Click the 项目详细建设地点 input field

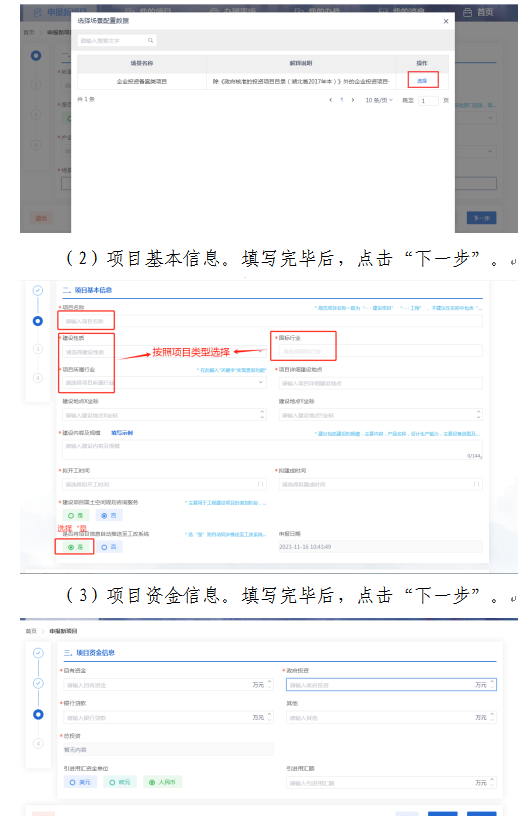(x=381, y=383)
